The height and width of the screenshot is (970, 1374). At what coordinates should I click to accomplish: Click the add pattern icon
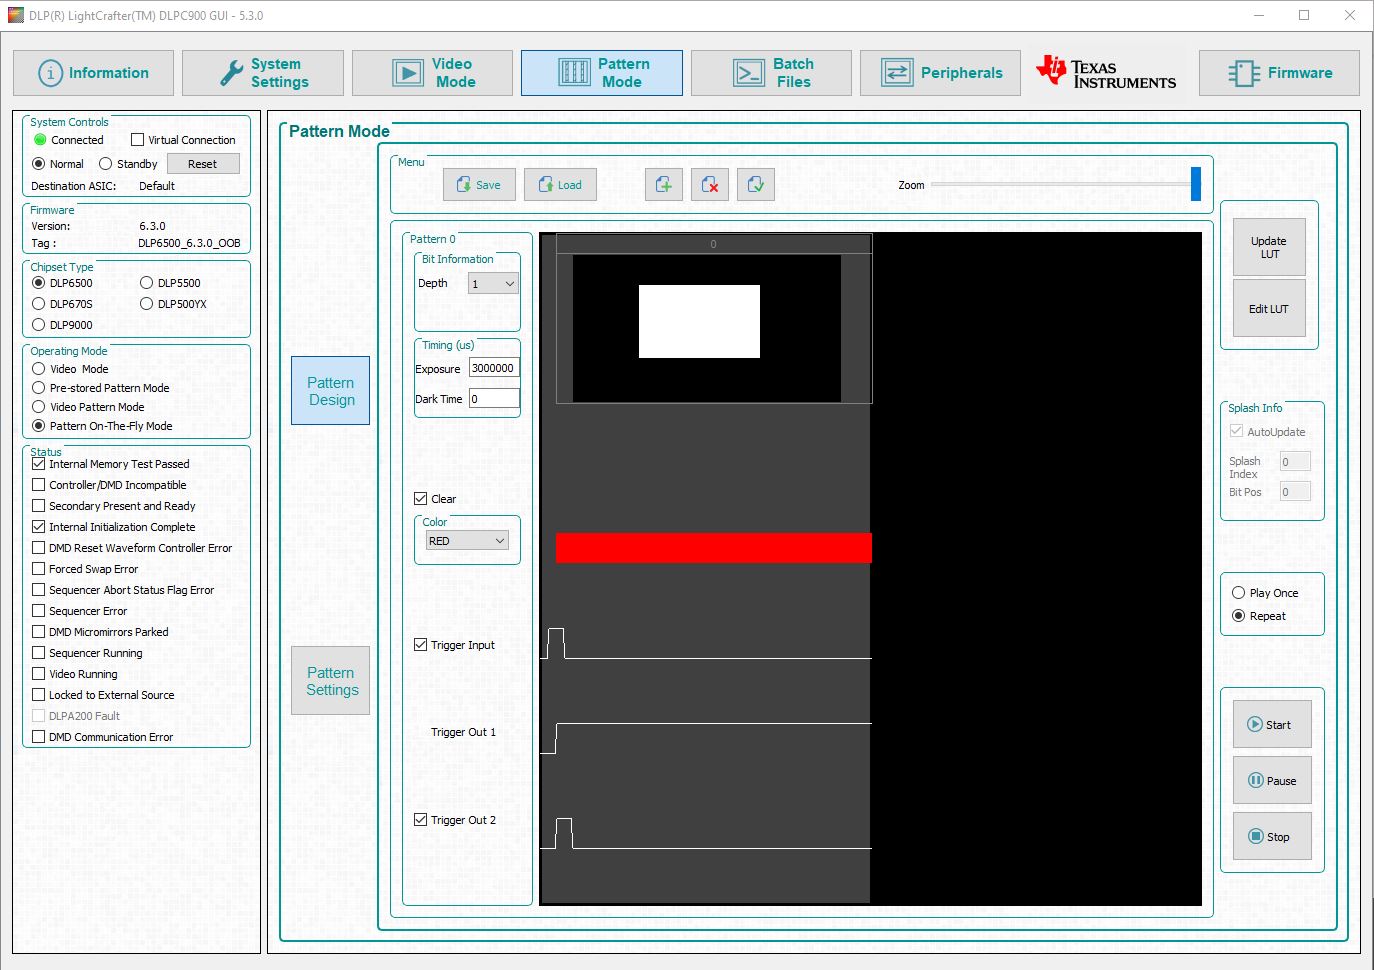click(664, 185)
